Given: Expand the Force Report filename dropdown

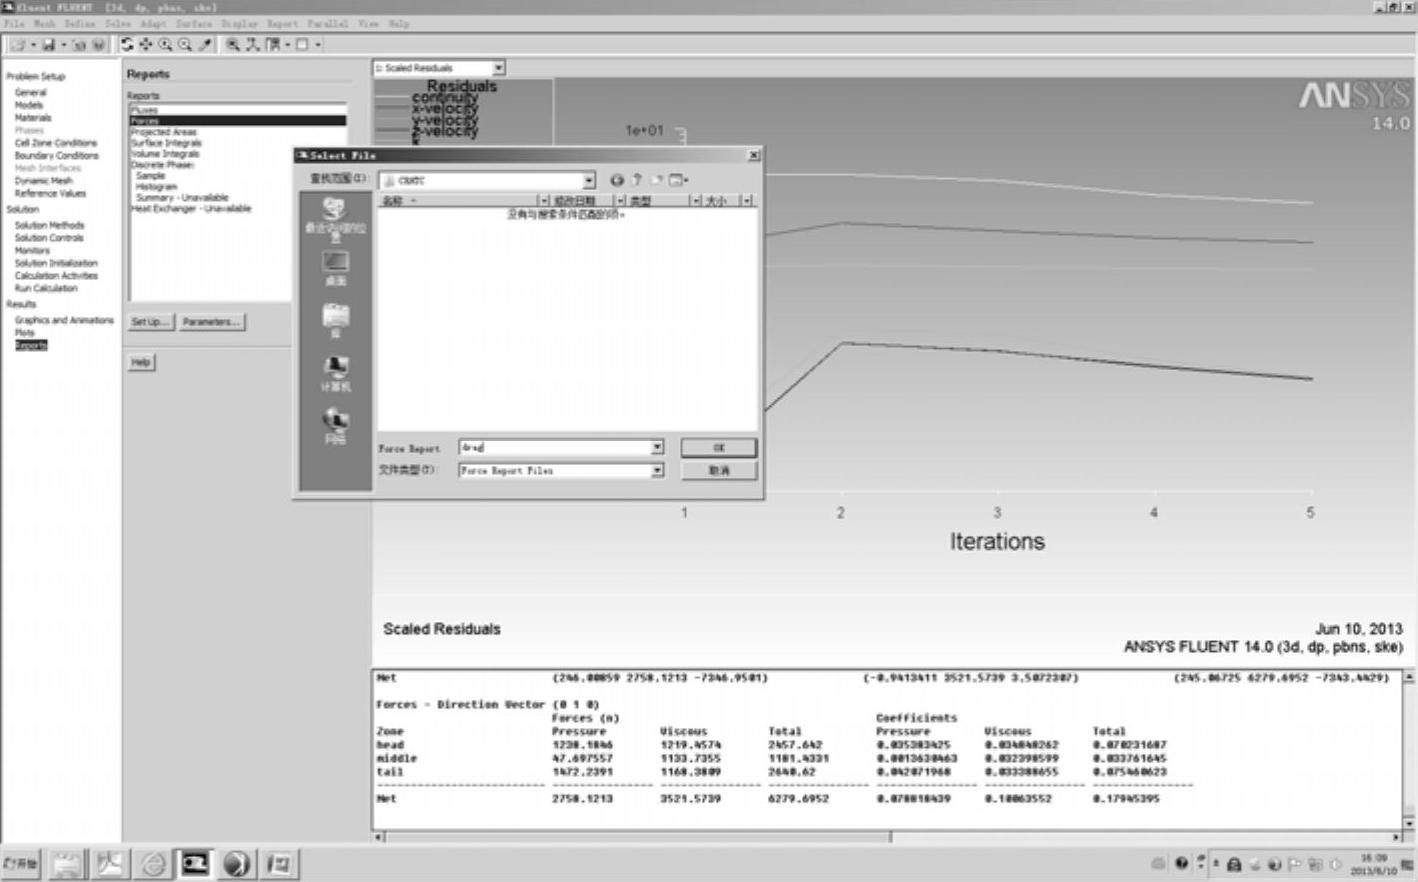Looking at the screenshot, I should tap(657, 448).
